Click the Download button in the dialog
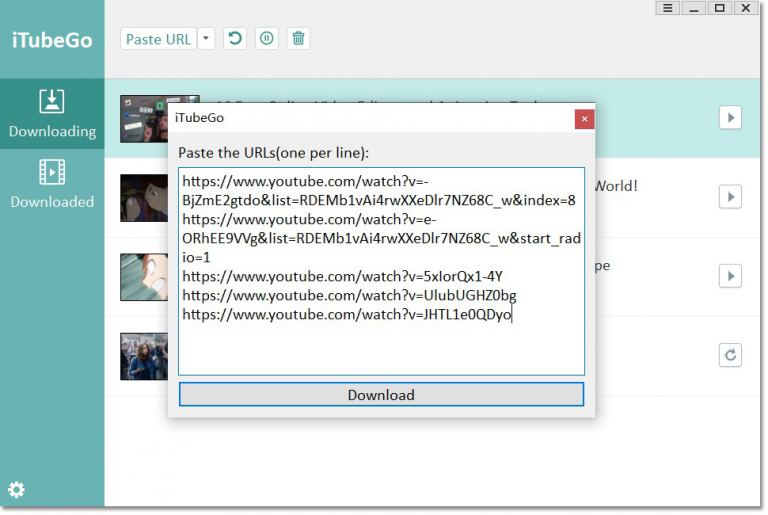 point(381,394)
